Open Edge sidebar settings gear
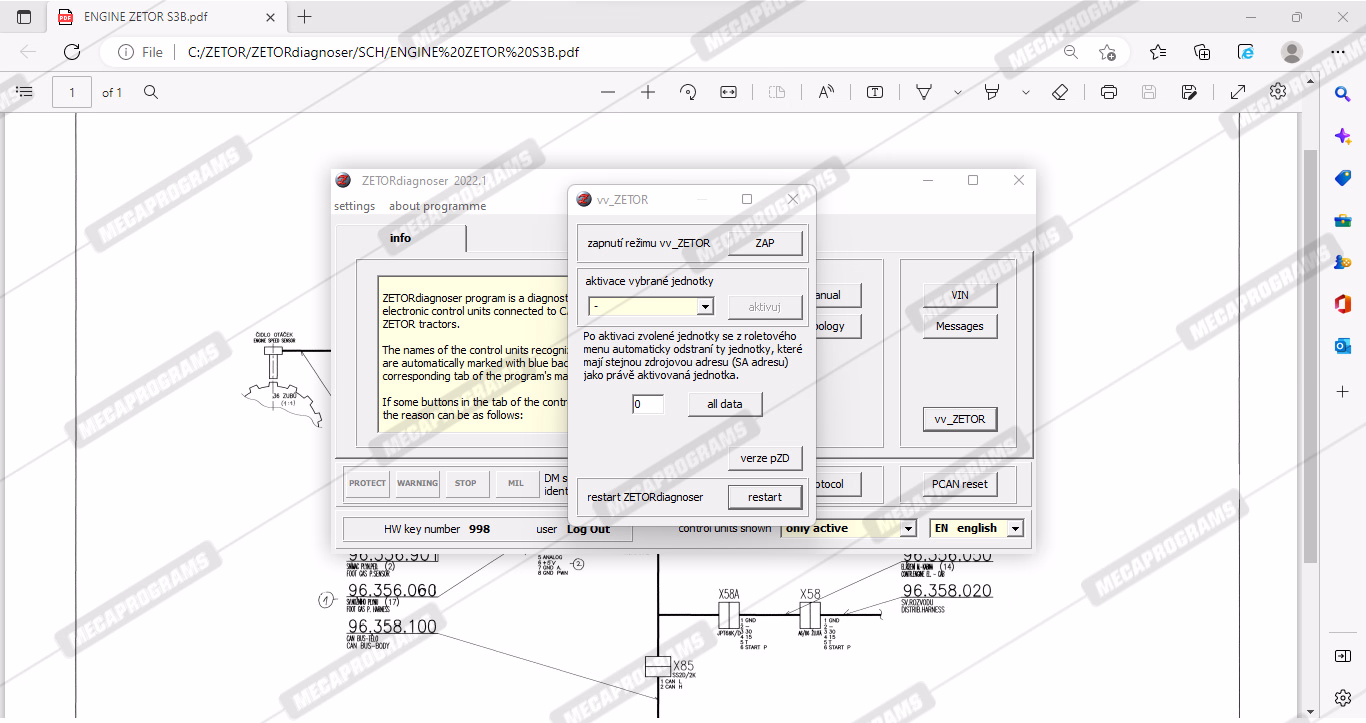Screen dimensions: 1366x723 [x=1343, y=697]
